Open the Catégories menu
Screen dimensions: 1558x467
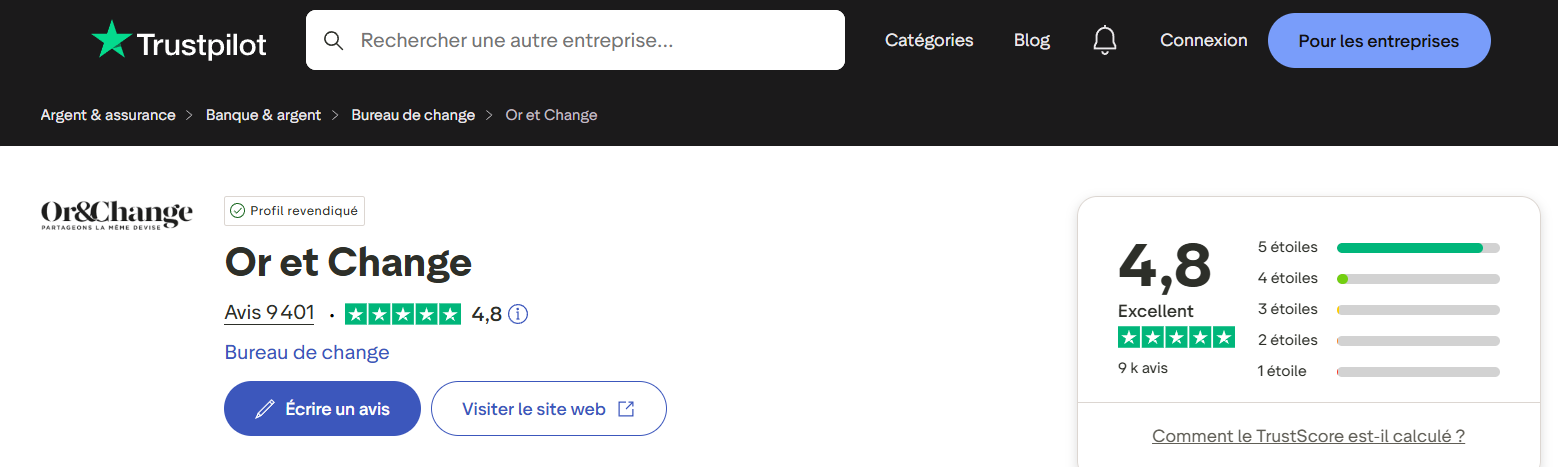929,41
